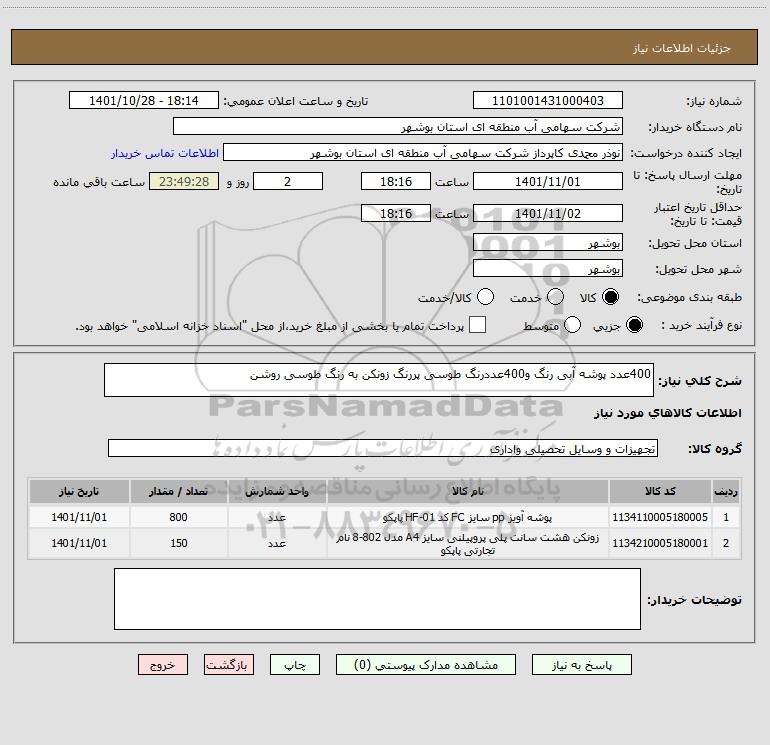The height and width of the screenshot is (745, 770).
Task: Click the جزئیات اطلاعات نیاز page title
Action: 682,48
